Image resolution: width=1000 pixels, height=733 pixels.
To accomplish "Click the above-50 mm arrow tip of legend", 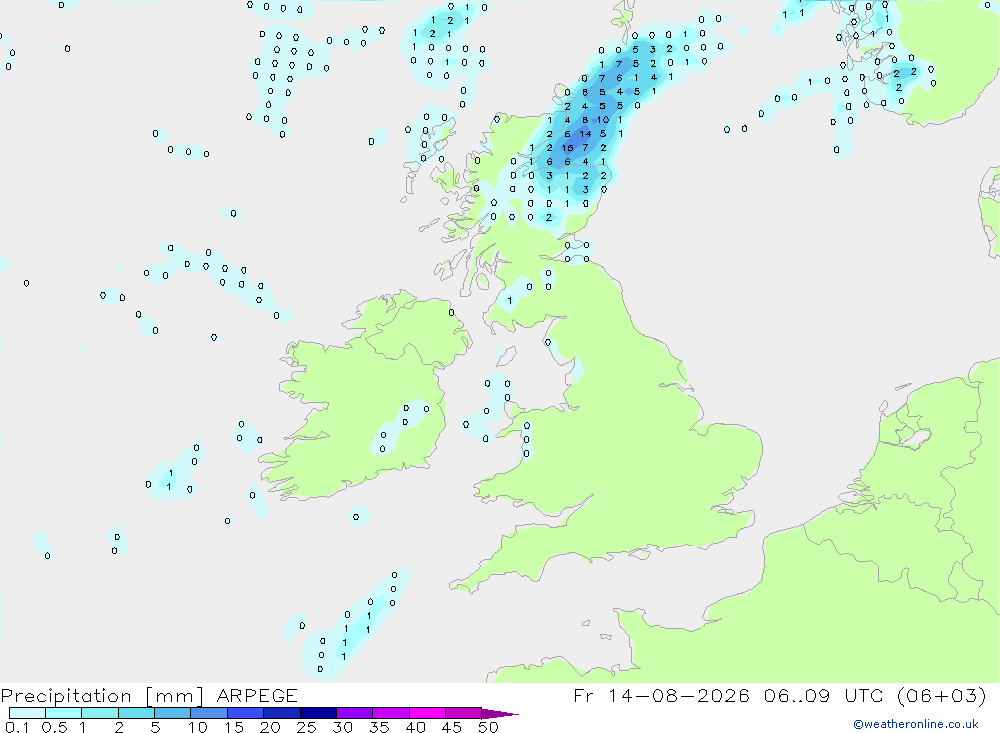I will [499, 713].
